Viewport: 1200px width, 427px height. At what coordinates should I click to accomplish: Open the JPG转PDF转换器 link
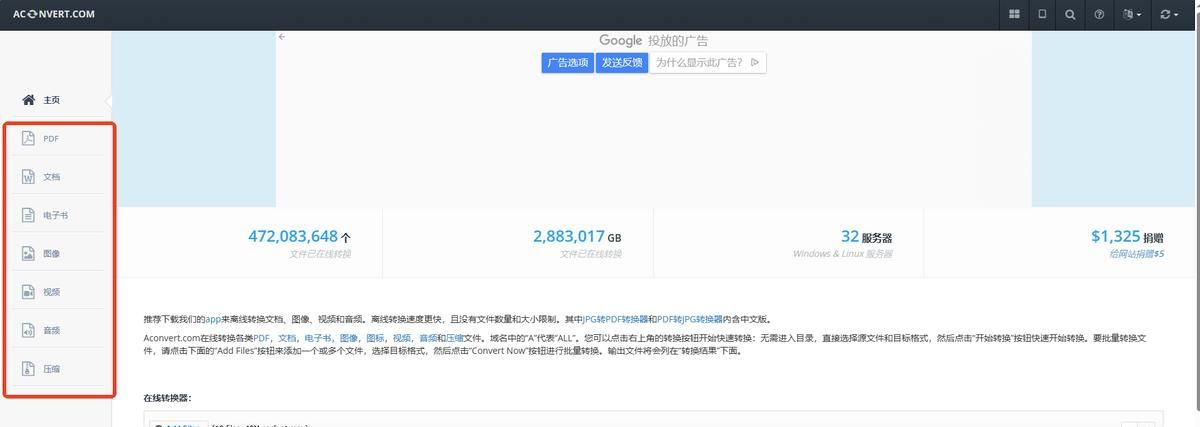(615, 318)
